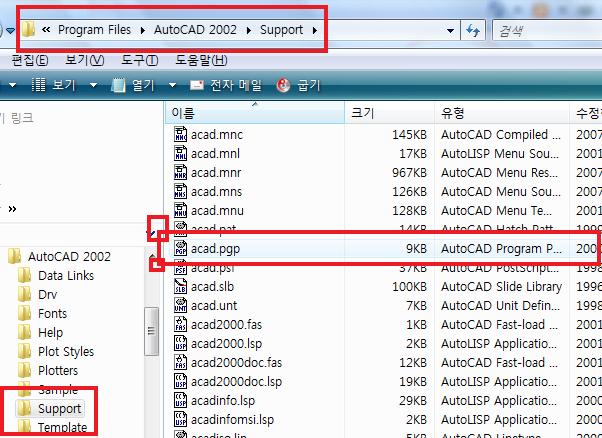Select the acad.slb file name
This screenshot has width=602, height=438.
coord(212,287)
